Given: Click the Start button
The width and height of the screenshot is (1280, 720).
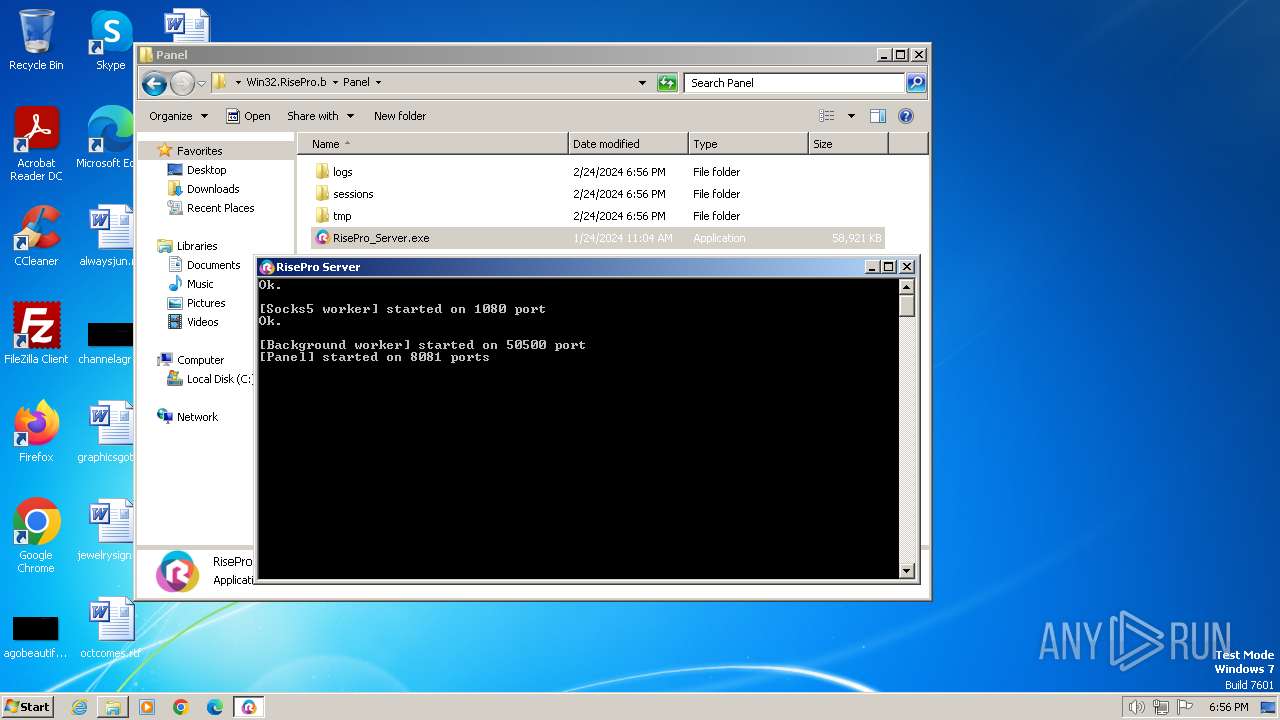Looking at the screenshot, I should [x=28, y=707].
